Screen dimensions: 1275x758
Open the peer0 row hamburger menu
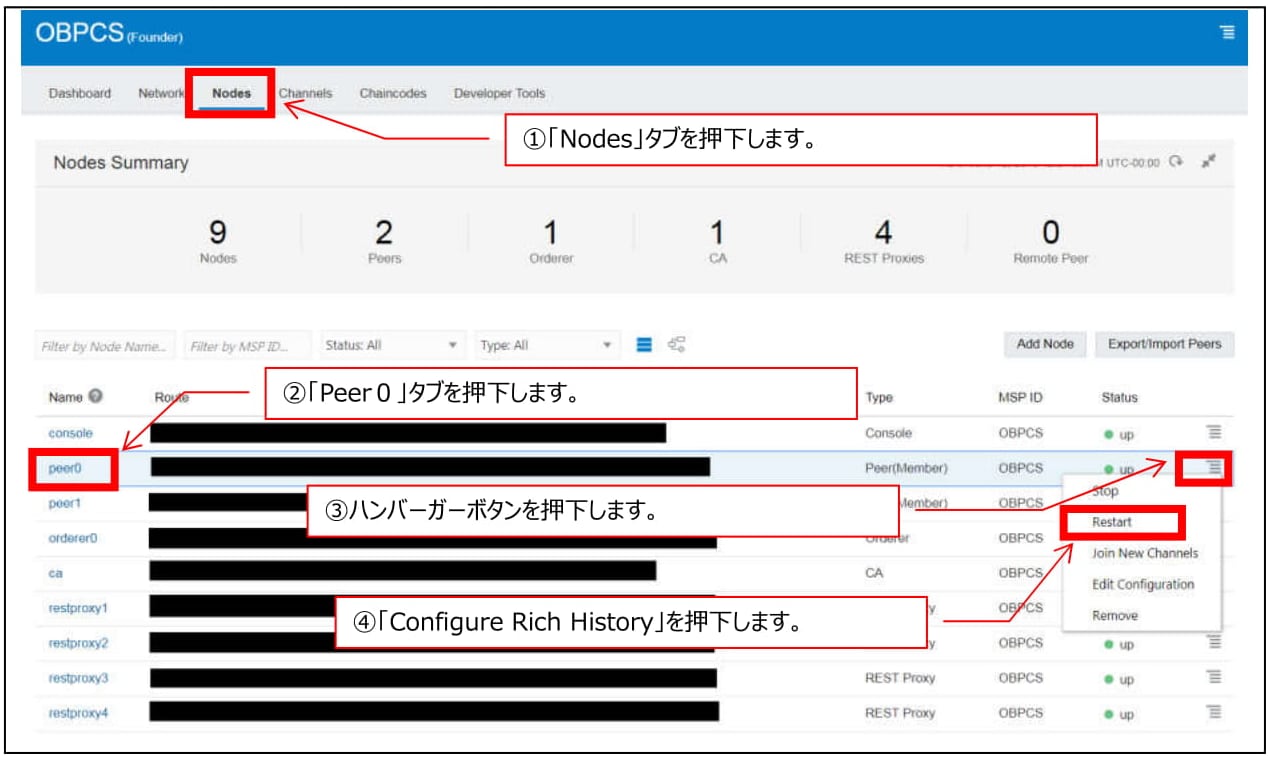coord(1214,467)
